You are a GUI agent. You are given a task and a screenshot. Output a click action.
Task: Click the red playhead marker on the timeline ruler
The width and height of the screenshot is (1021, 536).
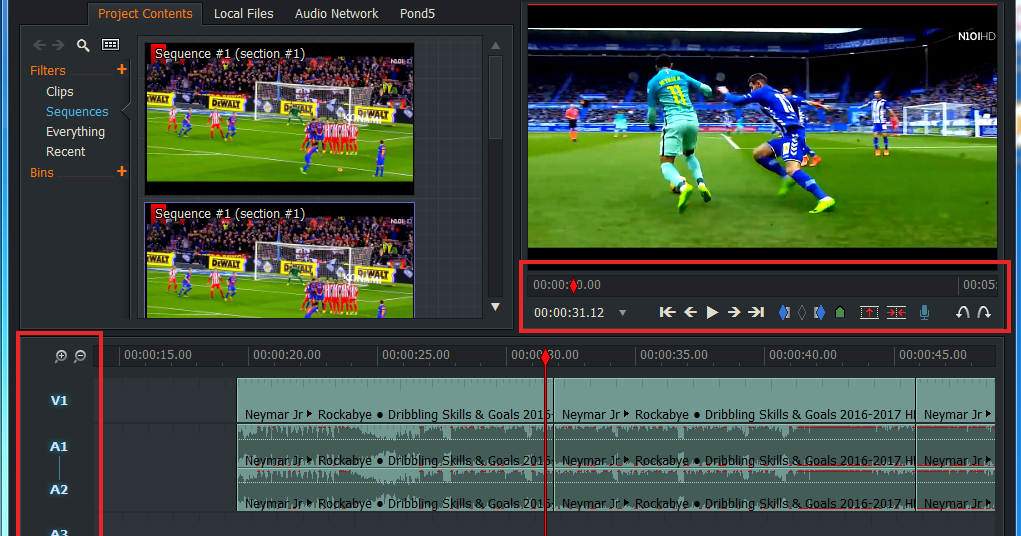[x=546, y=356]
